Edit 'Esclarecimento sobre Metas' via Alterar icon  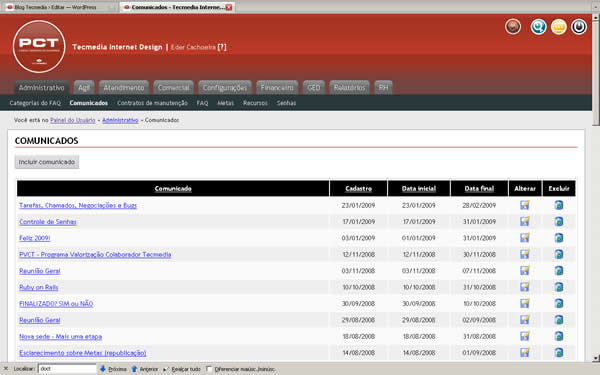tap(525, 352)
